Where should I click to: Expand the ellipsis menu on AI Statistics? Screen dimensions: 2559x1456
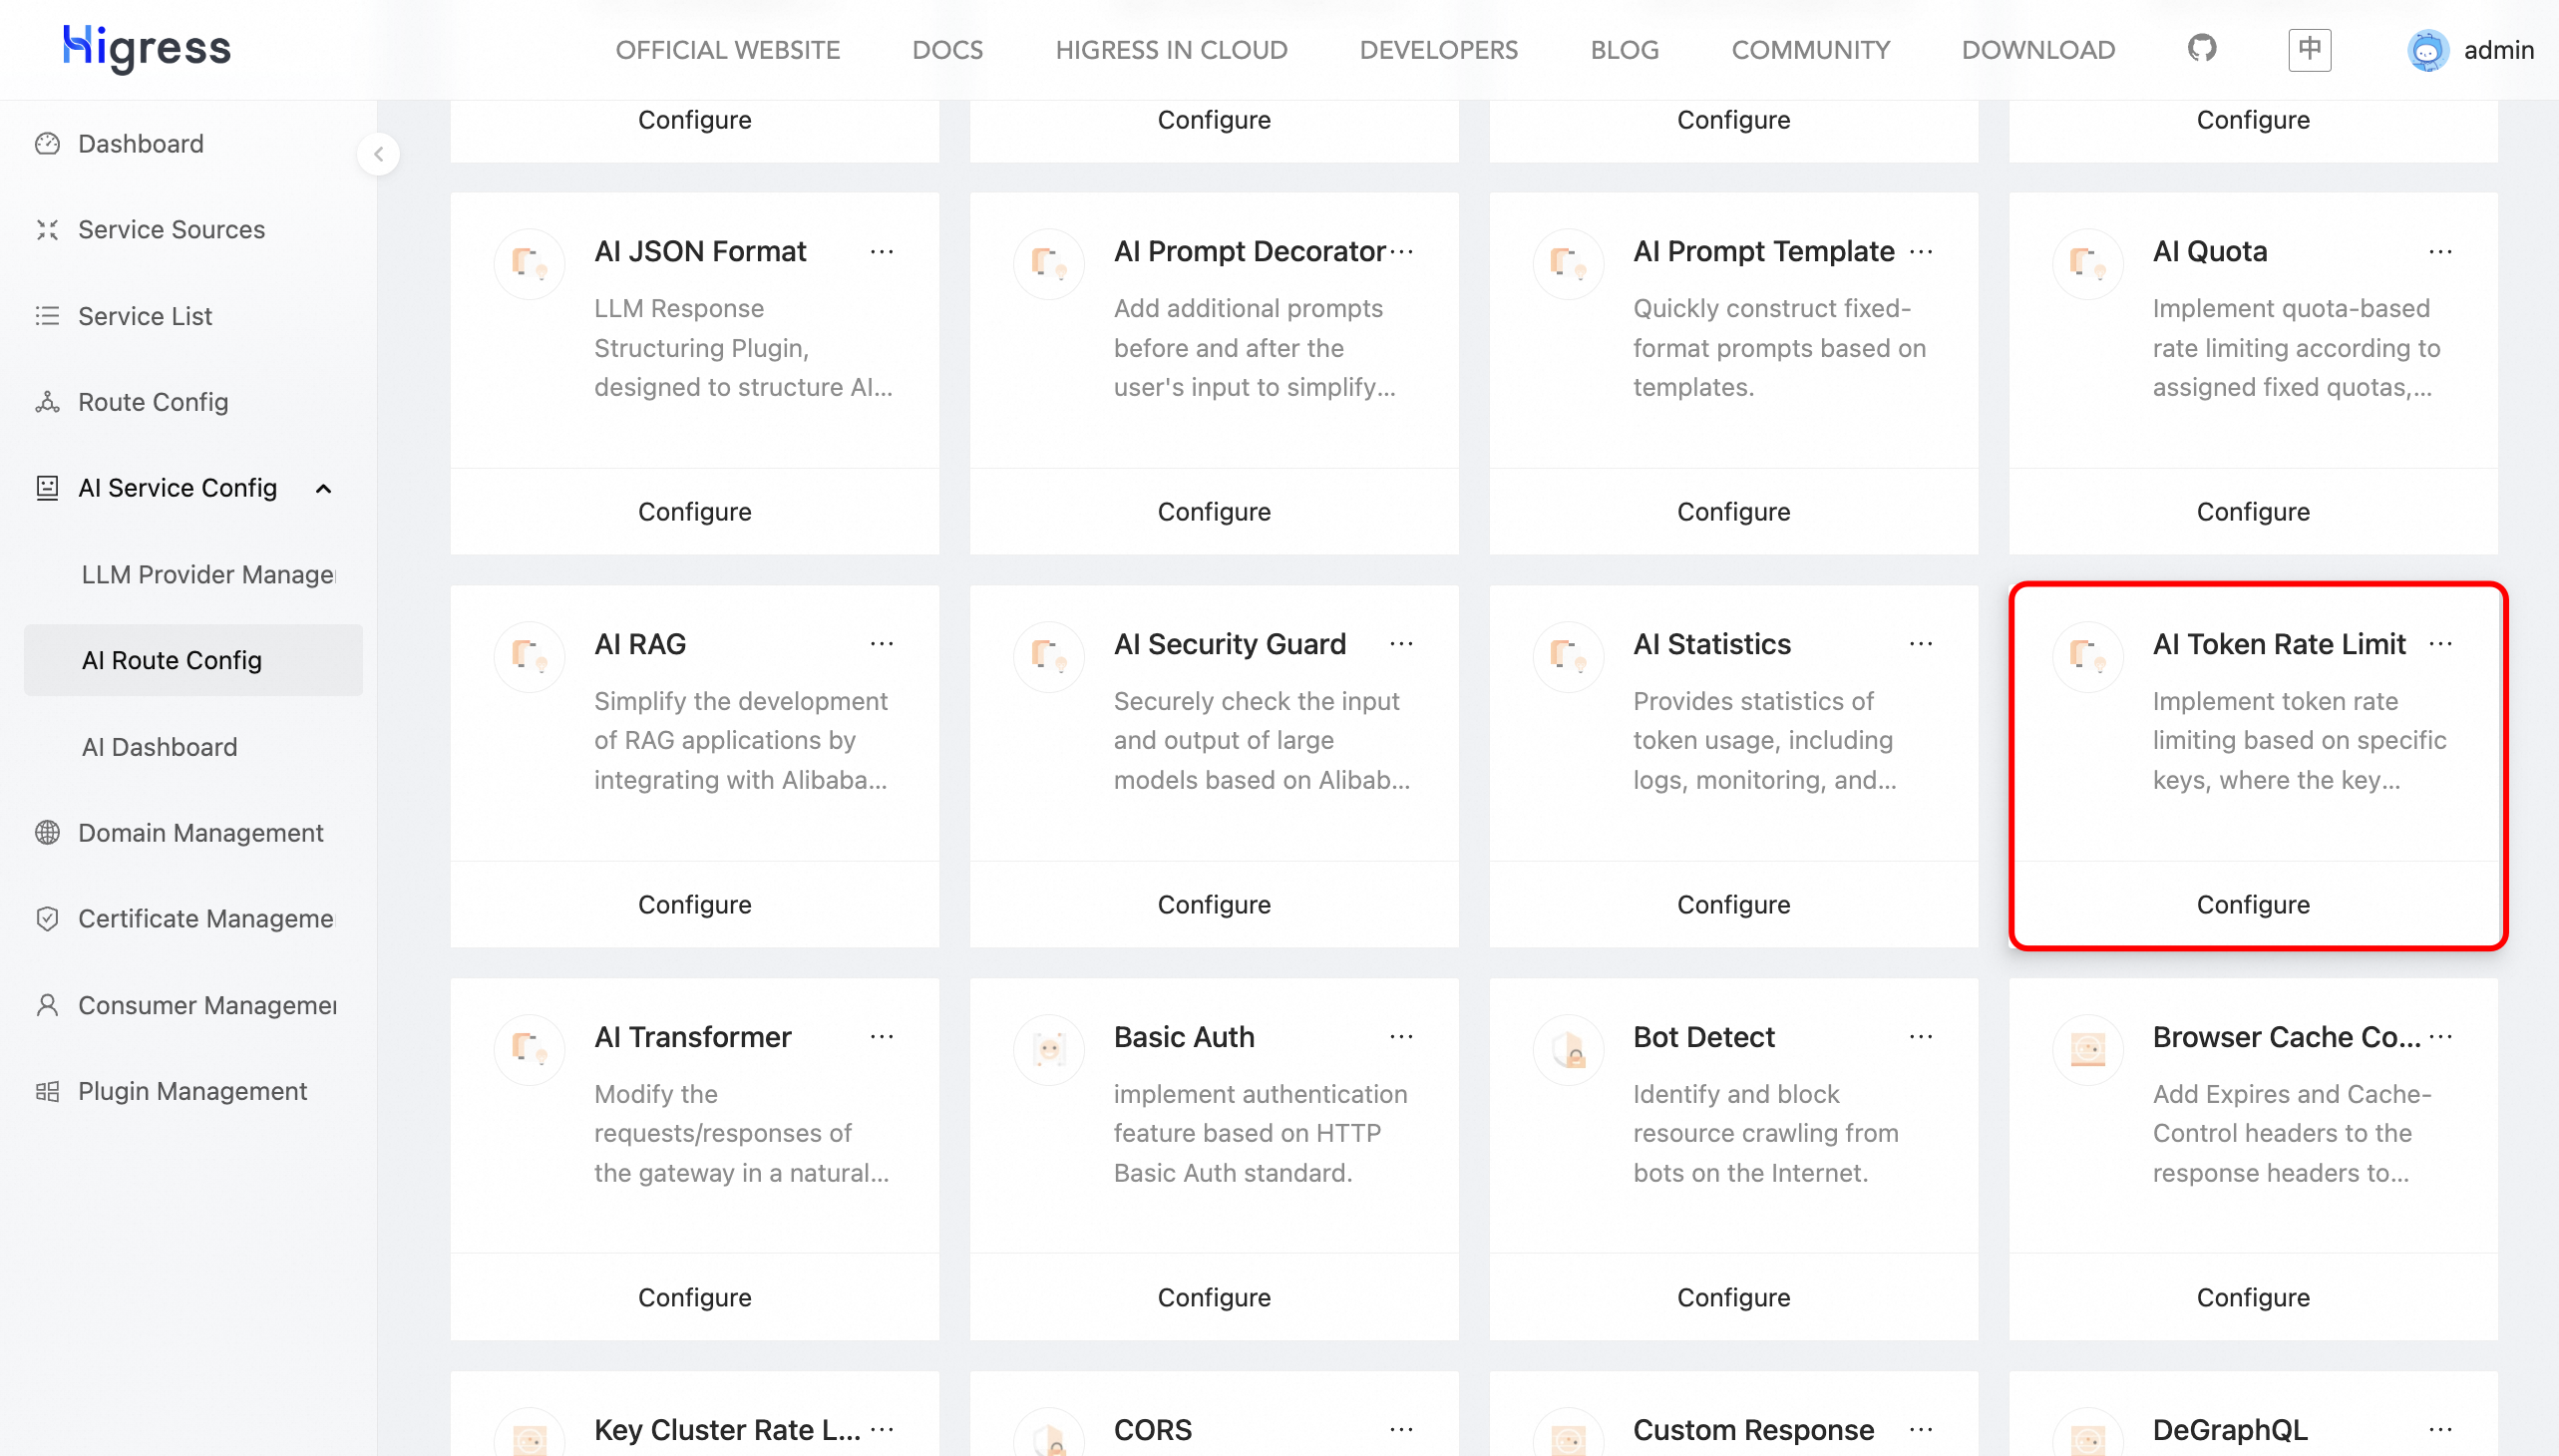coord(1920,644)
